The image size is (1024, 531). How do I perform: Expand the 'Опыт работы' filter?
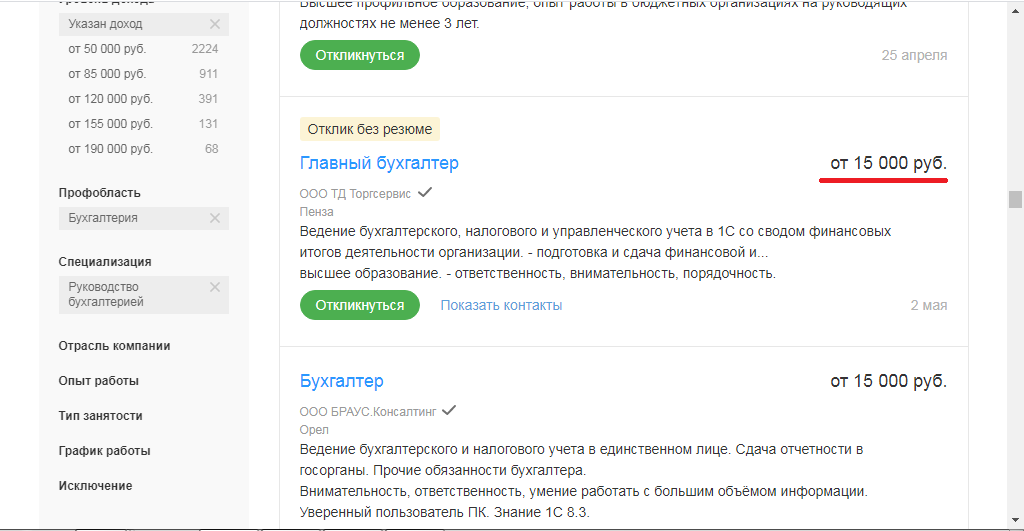(x=99, y=381)
